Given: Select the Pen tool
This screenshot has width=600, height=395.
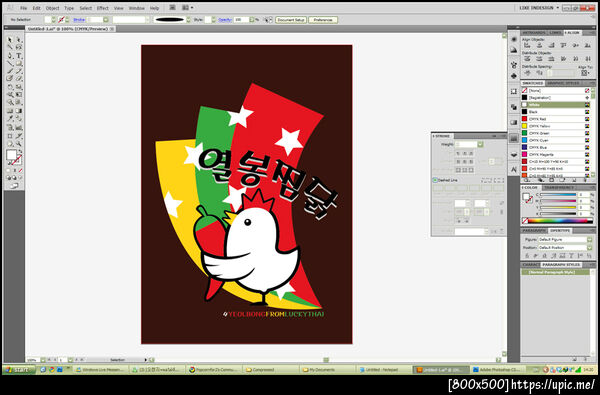Looking at the screenshot, I should [10, 55].
